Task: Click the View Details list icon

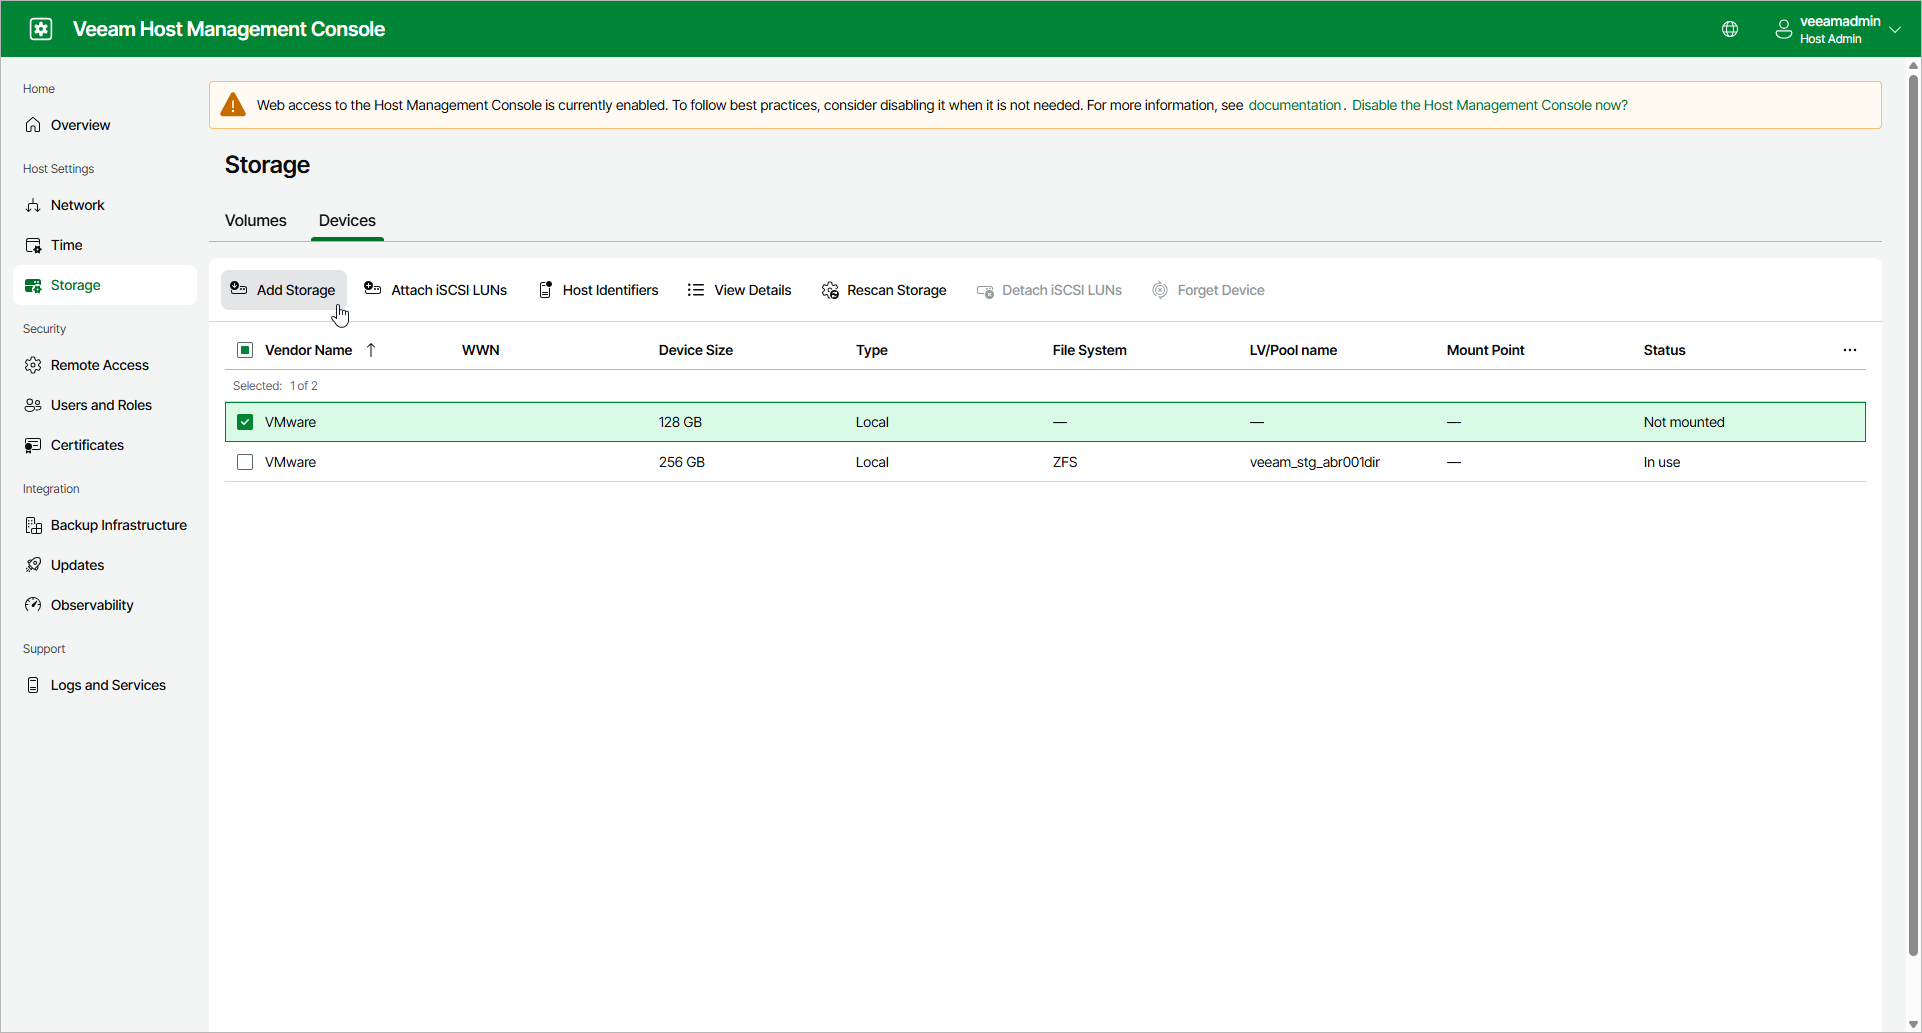Action: (x=696, y=290)
